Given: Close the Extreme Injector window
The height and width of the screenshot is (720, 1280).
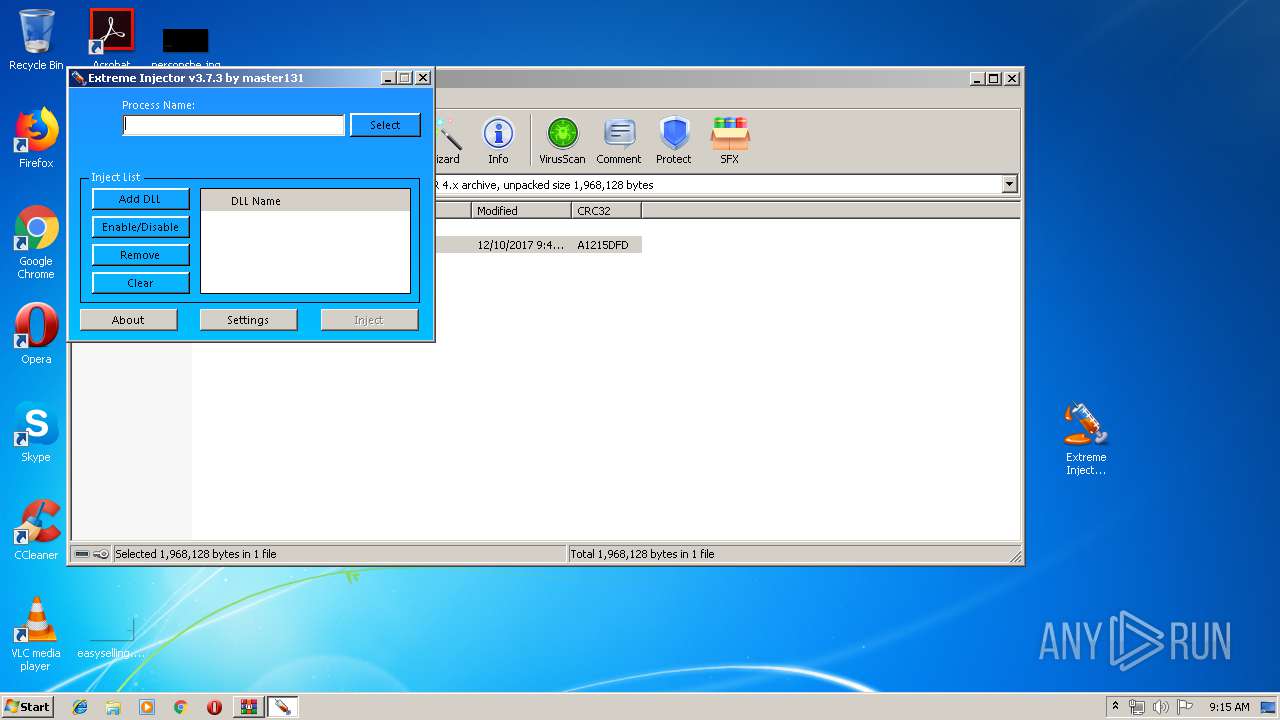Looking at the screenshot, I should pyautogui.click(x=423, y=78).
